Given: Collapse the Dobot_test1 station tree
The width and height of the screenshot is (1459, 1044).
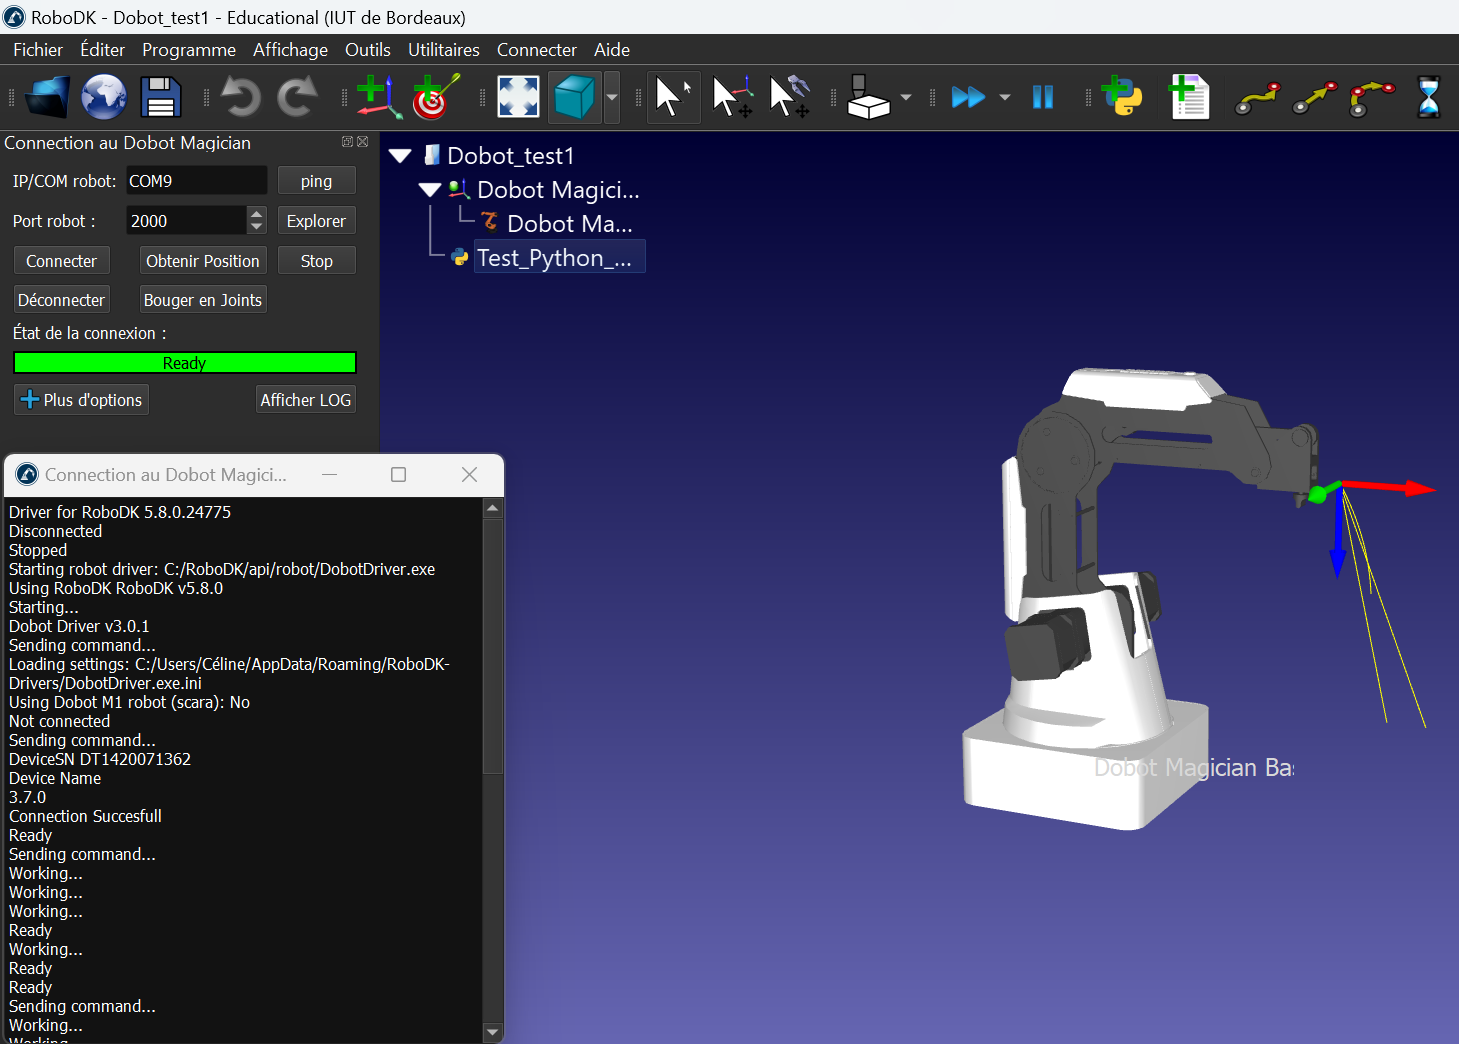Looking at the screenshot, I should click(401, 156).
